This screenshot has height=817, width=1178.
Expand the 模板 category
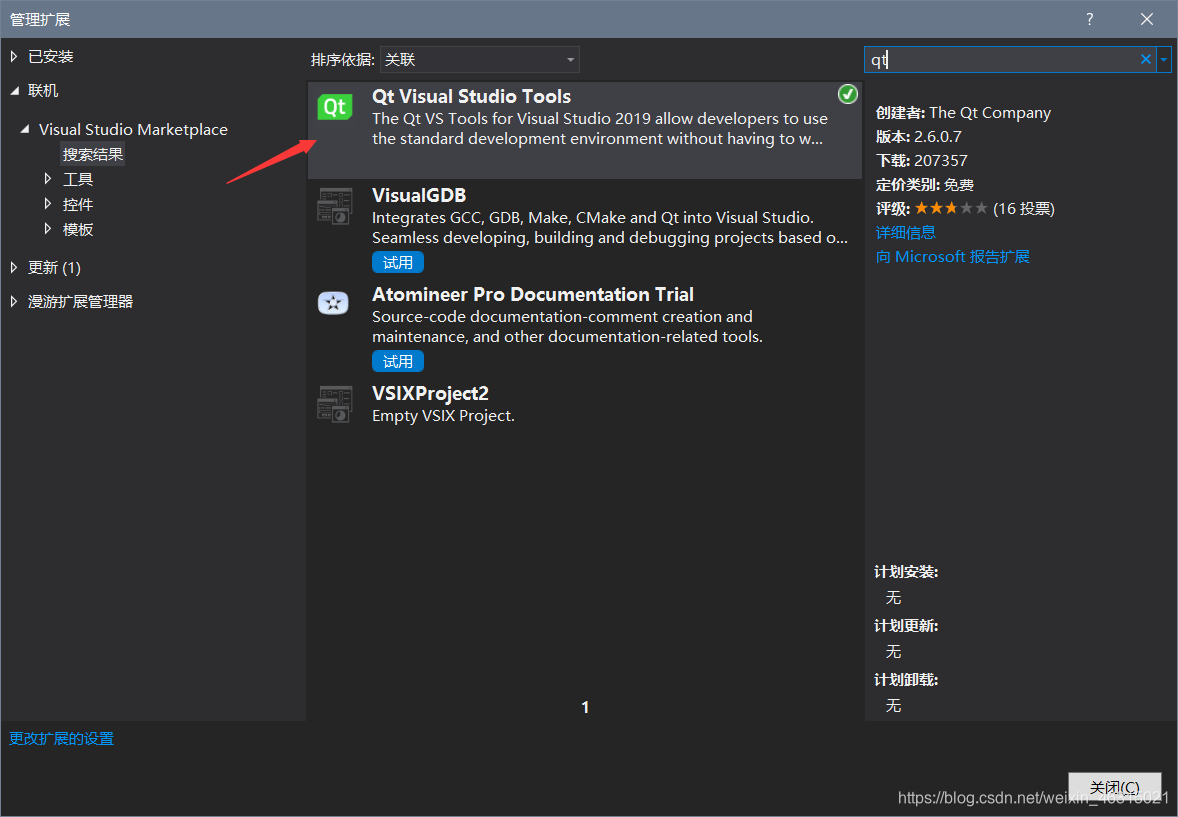pos(48,228)
